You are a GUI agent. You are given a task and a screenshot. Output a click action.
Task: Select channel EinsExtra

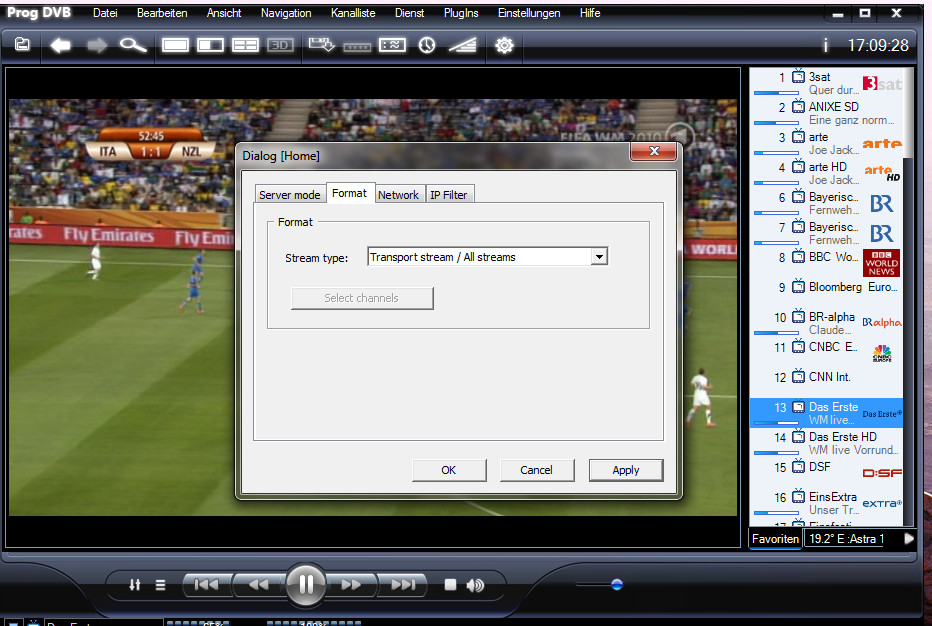point(826,503)
